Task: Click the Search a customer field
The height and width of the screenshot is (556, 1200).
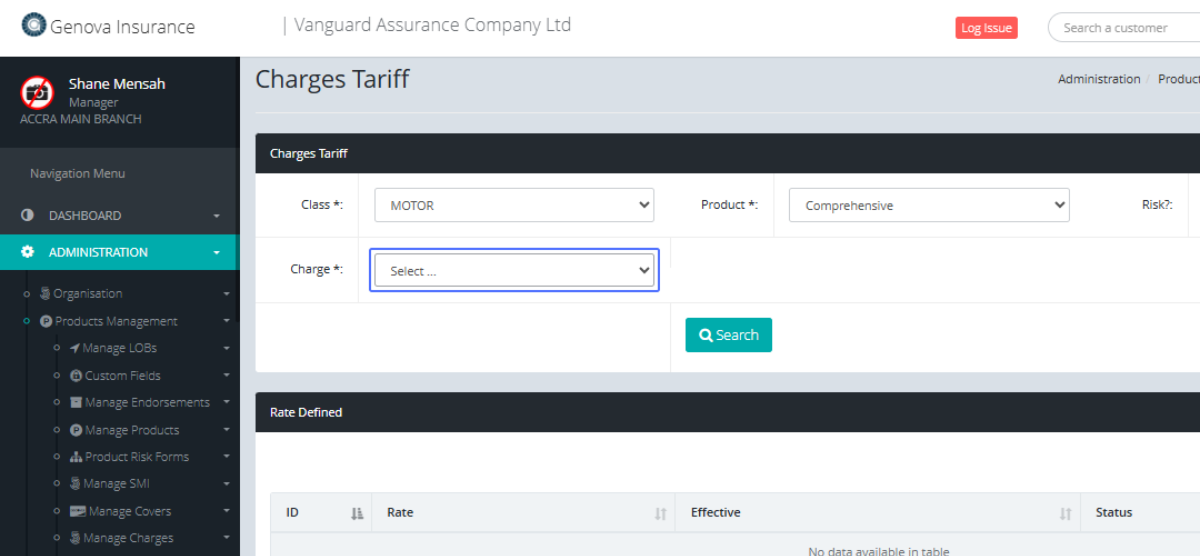Action: [x=1125, y=28]
